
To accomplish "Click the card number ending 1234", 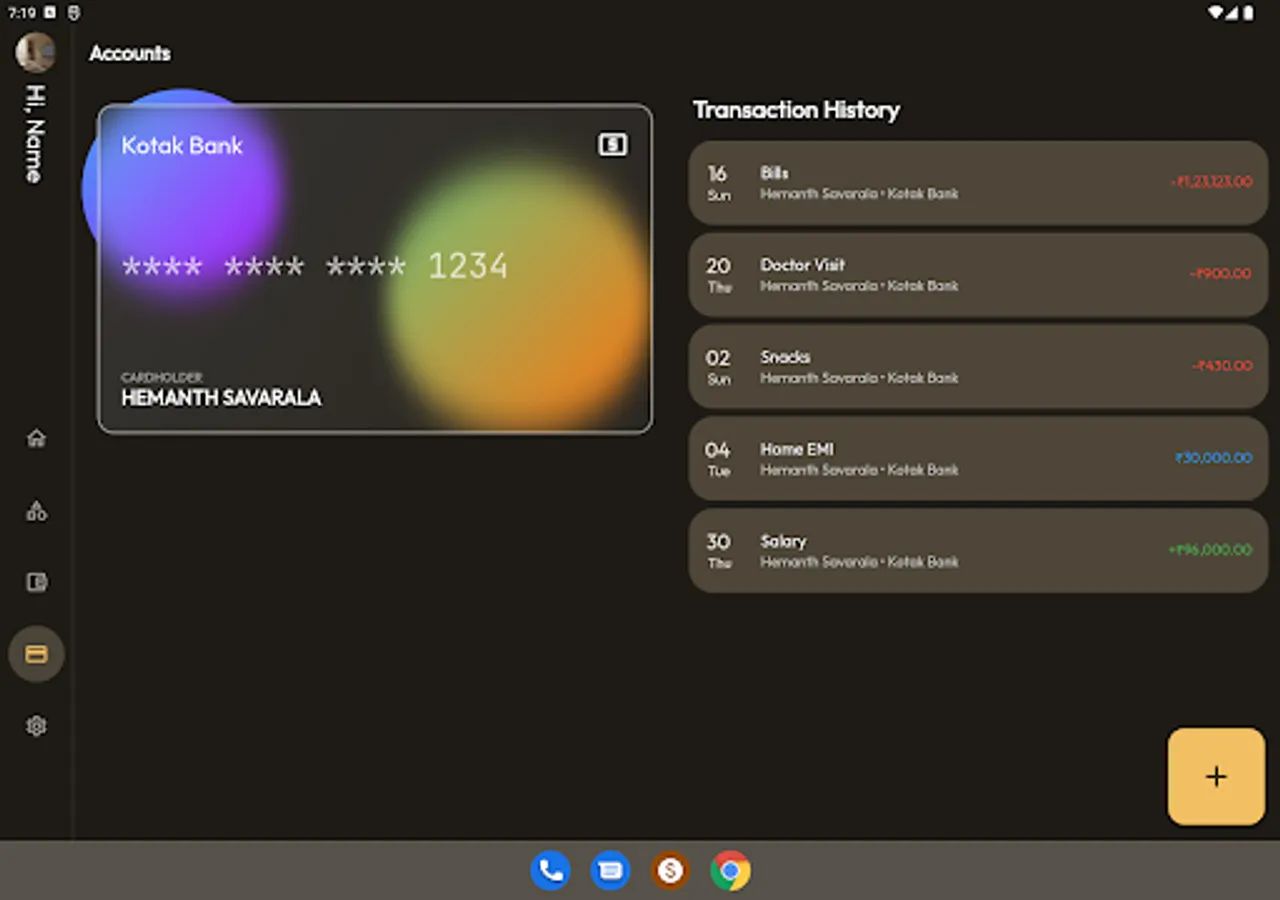I will click(315, 266).
